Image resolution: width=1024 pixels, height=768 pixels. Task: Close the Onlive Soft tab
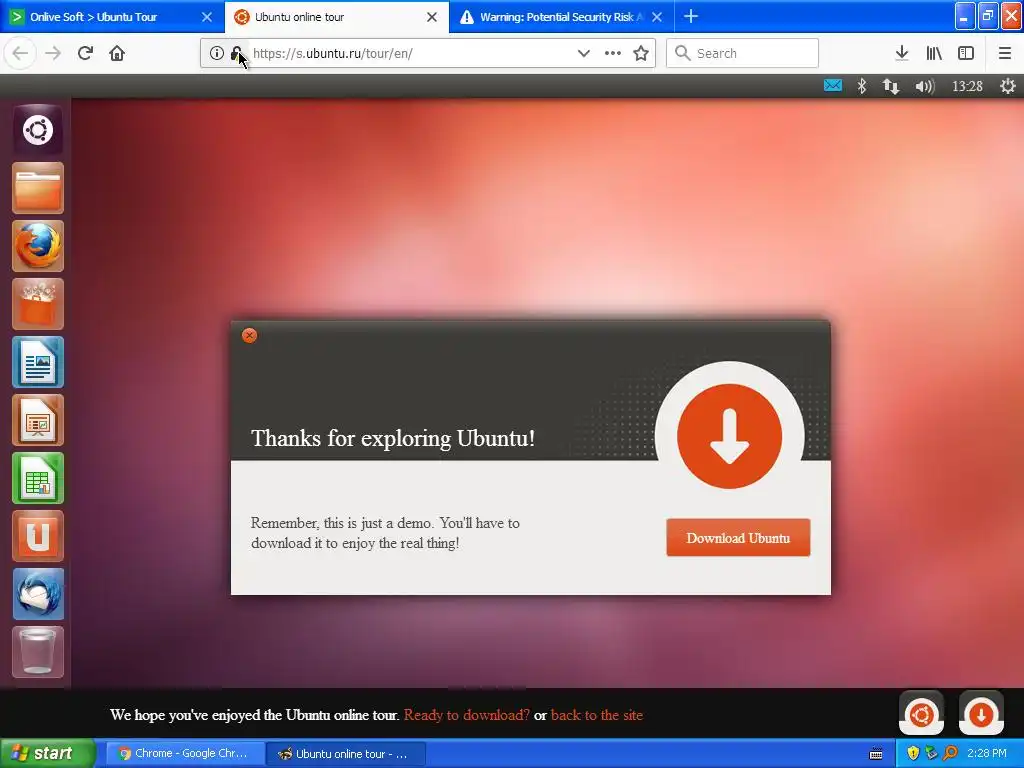point(207,17)
